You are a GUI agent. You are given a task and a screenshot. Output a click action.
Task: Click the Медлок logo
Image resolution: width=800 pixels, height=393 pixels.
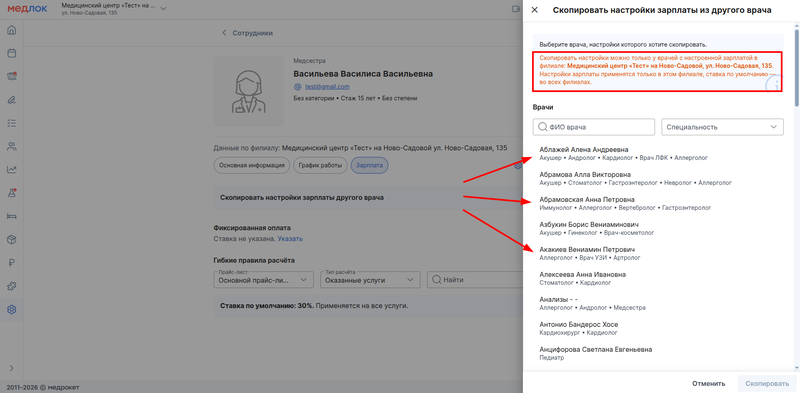tap(28, 9)
